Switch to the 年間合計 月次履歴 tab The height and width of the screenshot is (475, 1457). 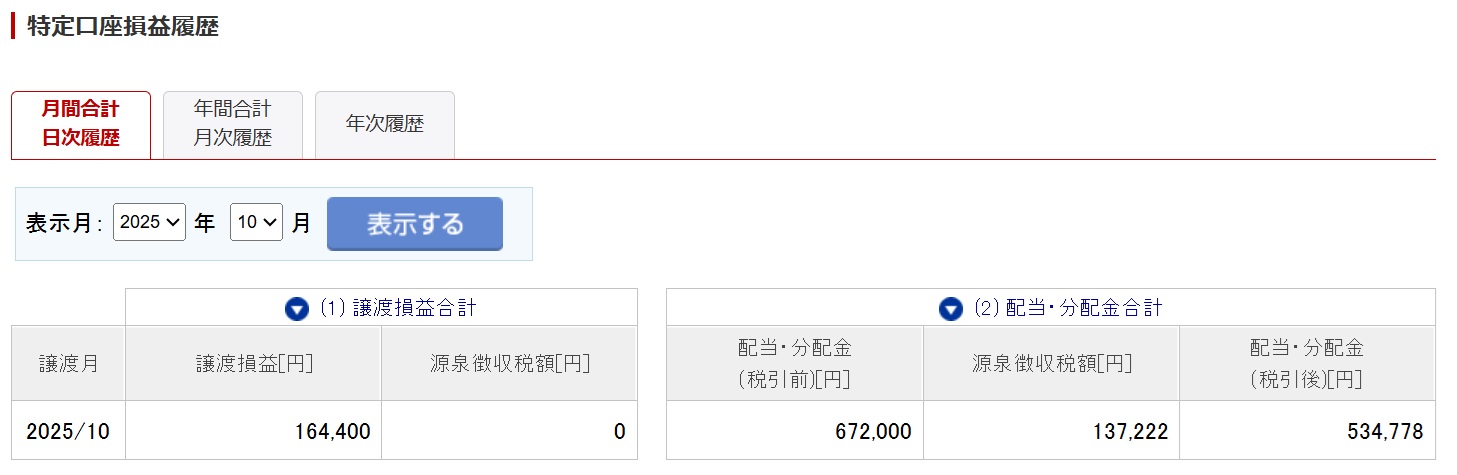click(x=232, y=125)
